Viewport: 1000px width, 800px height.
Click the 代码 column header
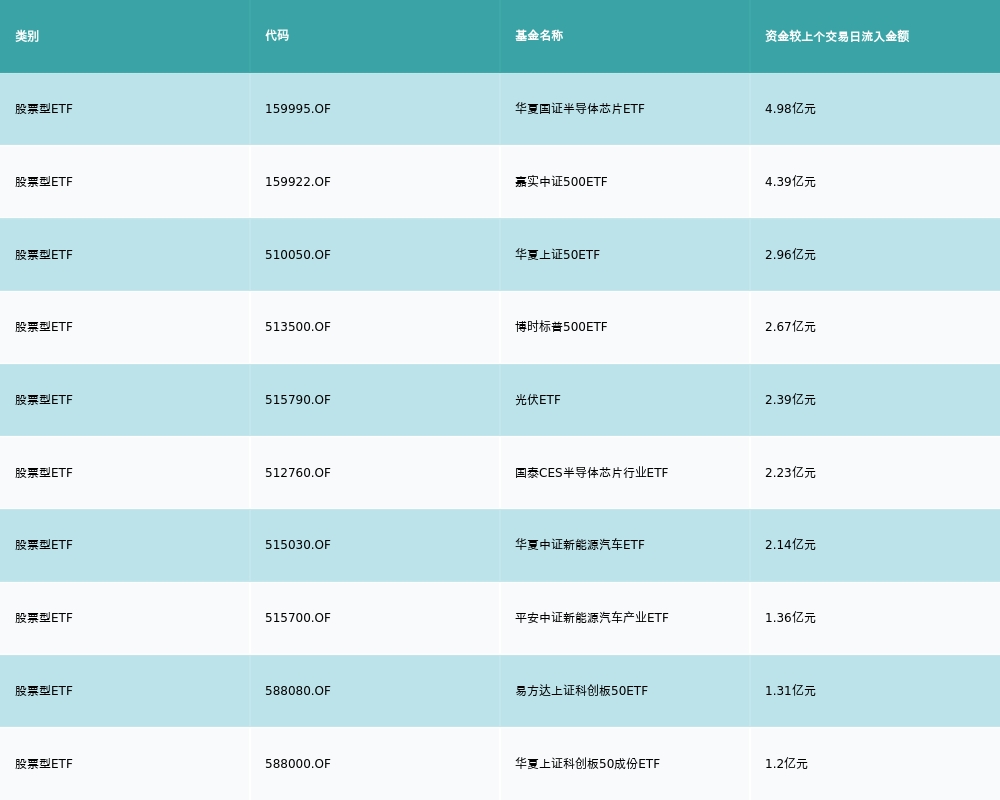coord(277,36)
